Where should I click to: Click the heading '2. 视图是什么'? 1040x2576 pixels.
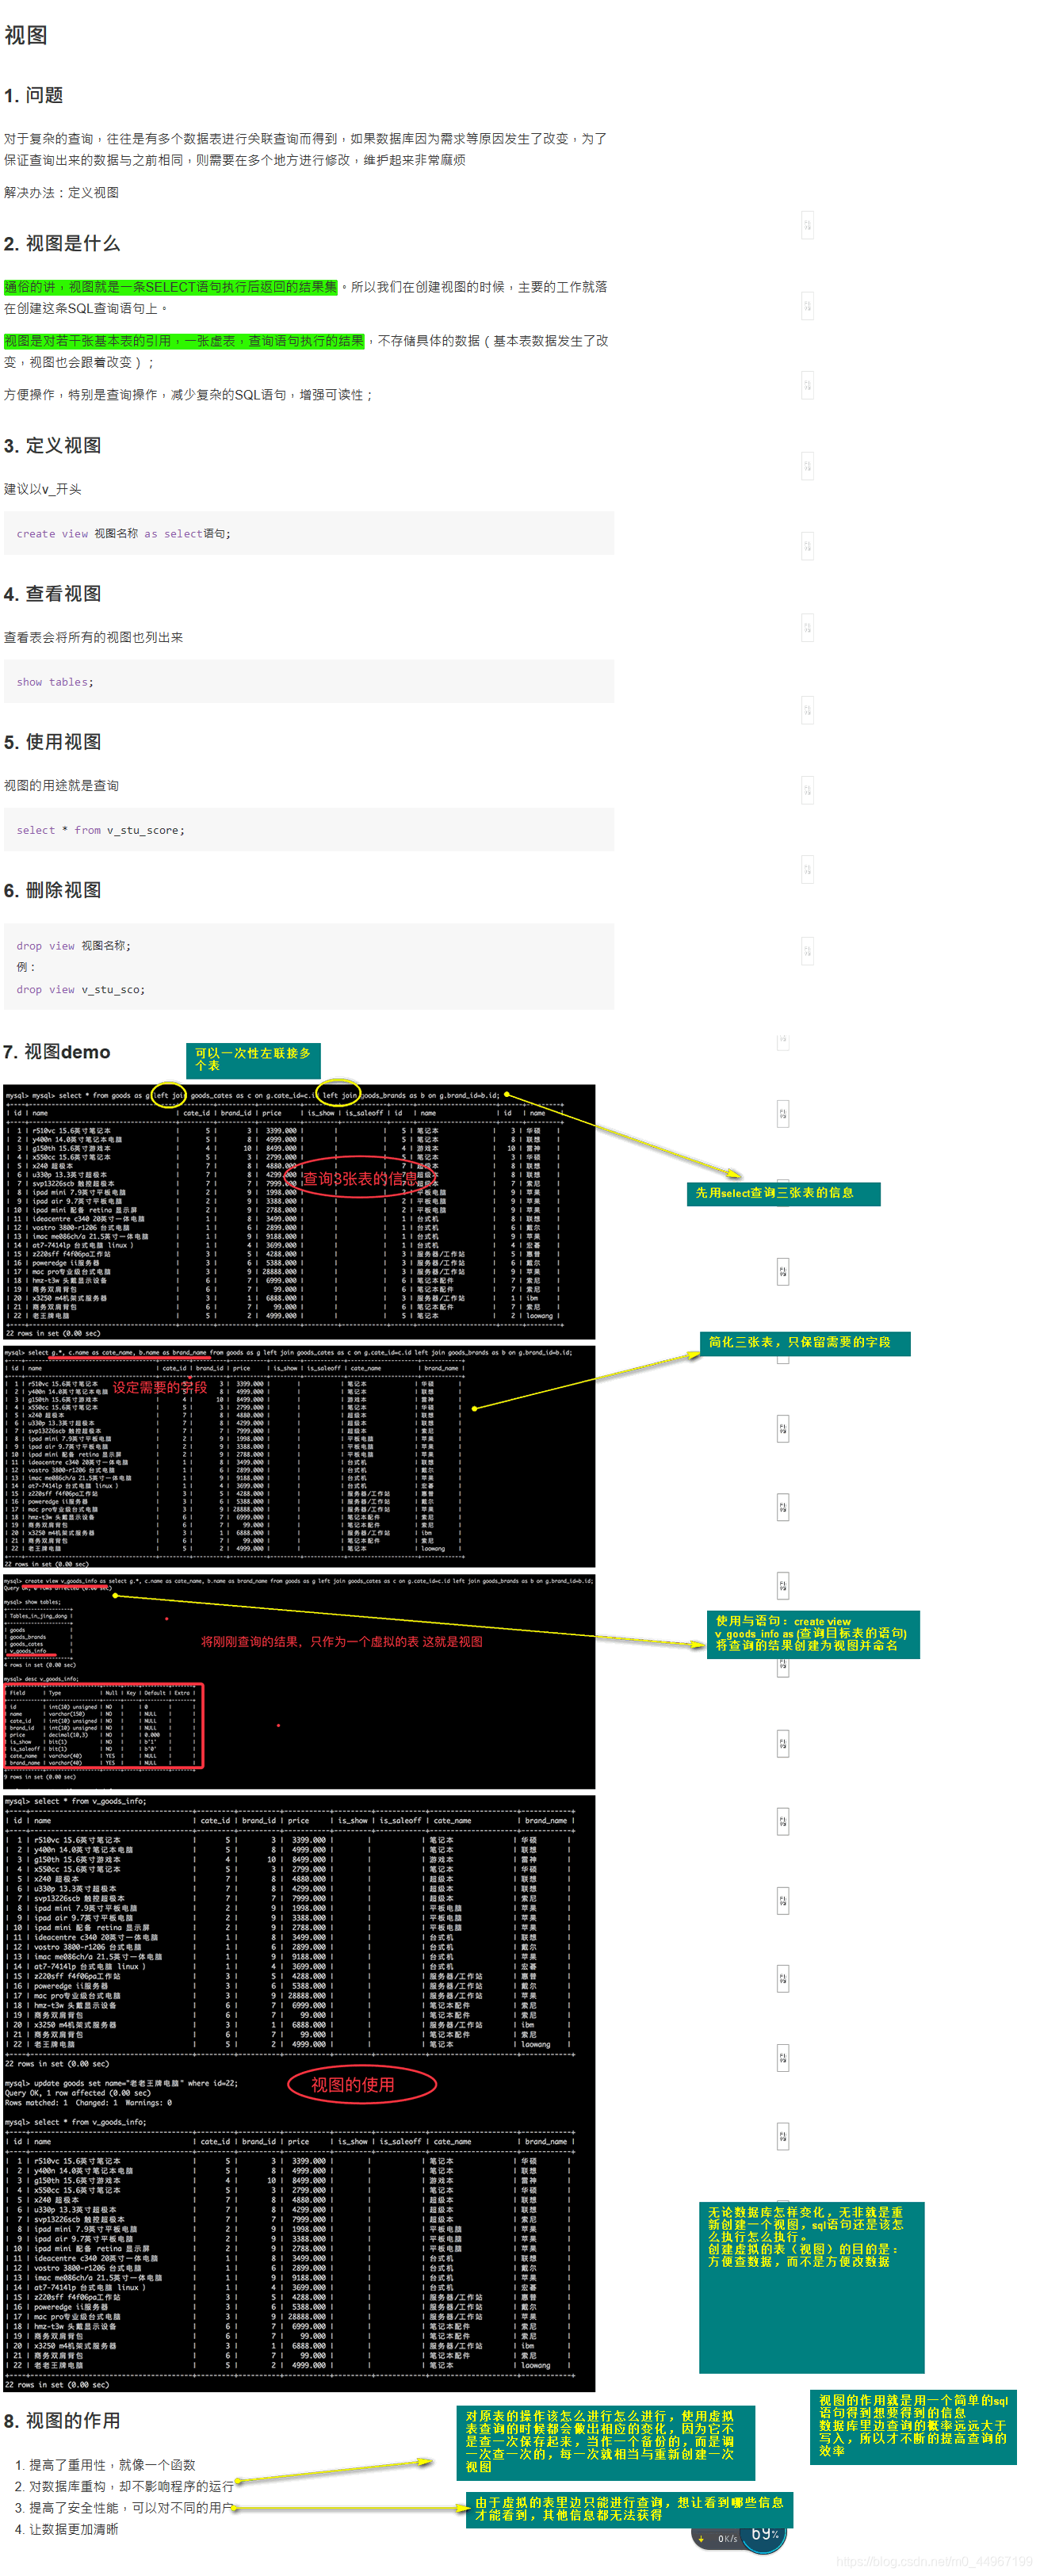[x=61, y=243]
